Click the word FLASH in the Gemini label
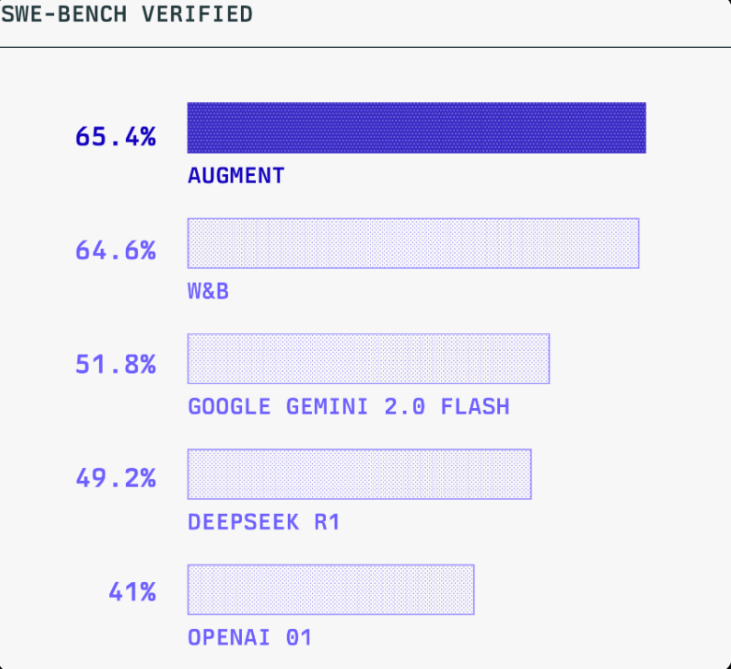Image resolution: width=731 pixels, height=669 pixels. point(475,407)
